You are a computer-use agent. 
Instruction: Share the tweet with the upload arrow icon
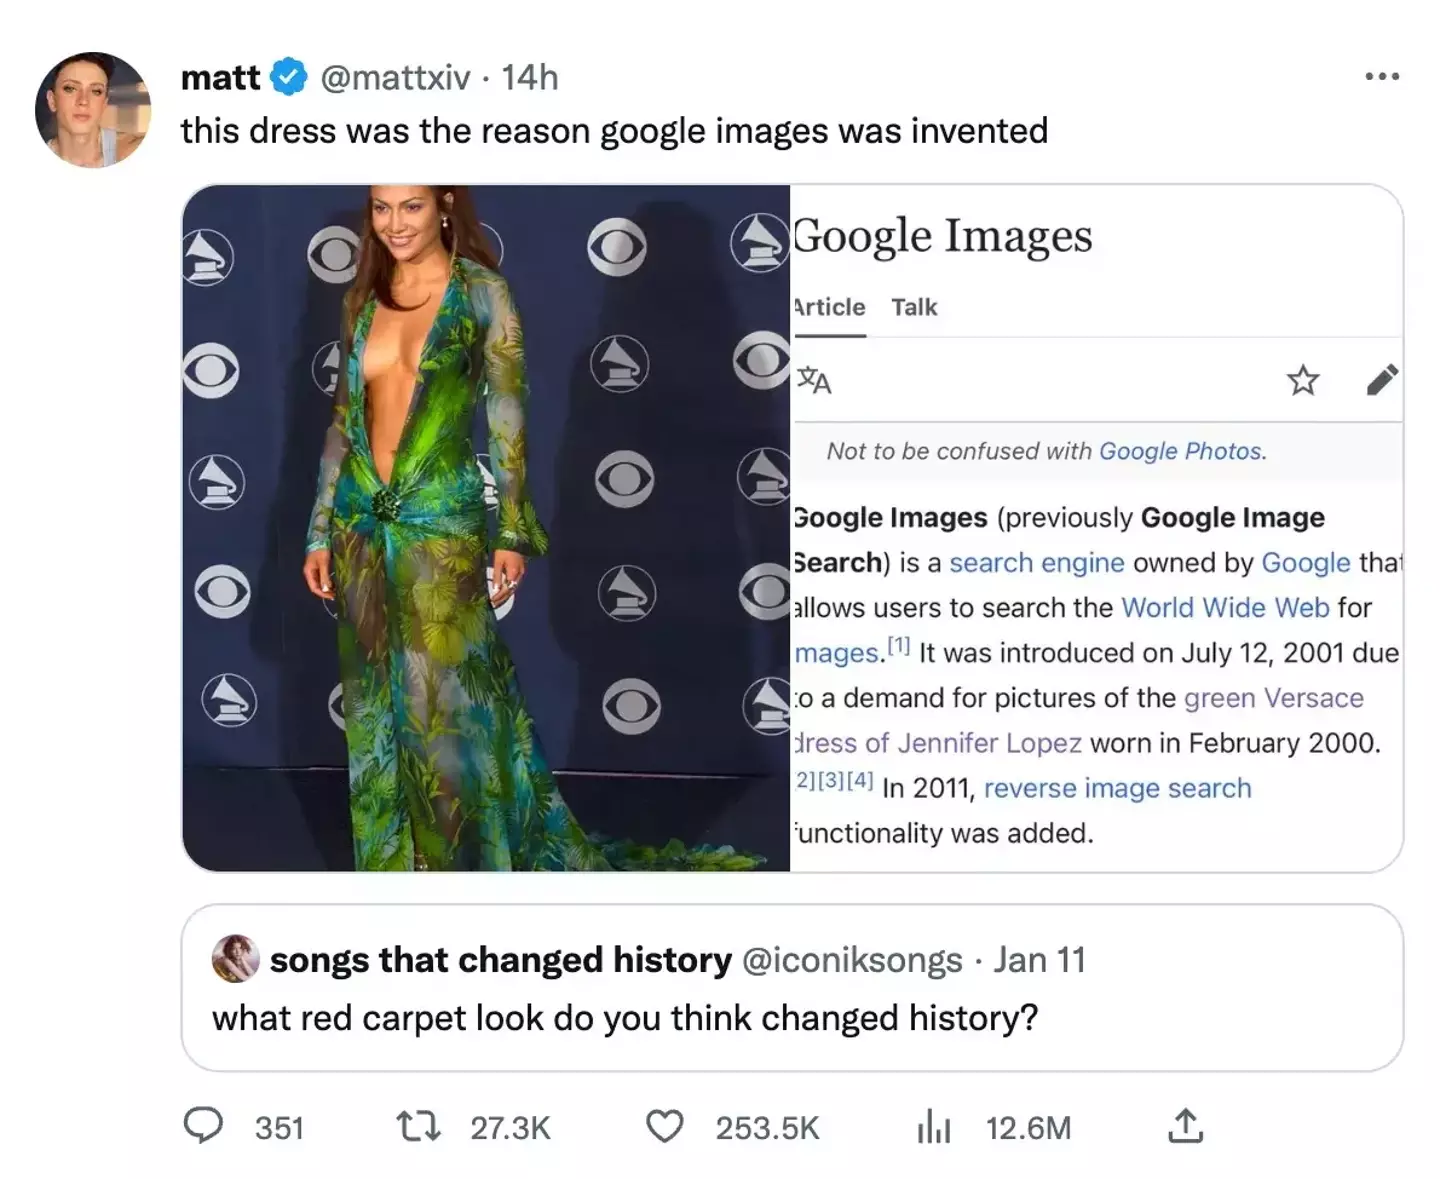point(1186,1126)
